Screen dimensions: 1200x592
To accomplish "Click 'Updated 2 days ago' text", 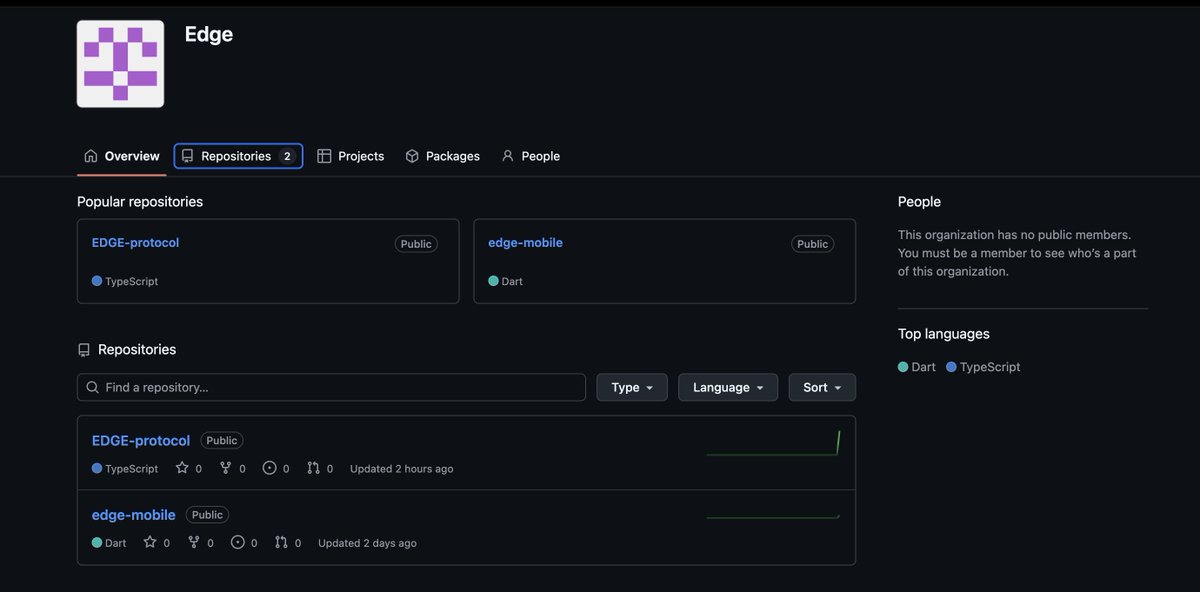I will click(x=367, y=542).
